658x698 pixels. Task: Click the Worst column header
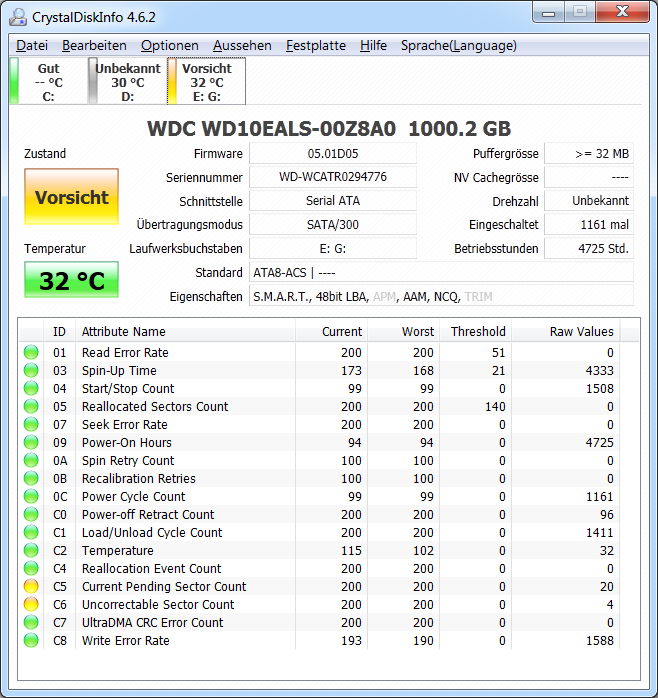pyautogui.click(x=403, y=332)
